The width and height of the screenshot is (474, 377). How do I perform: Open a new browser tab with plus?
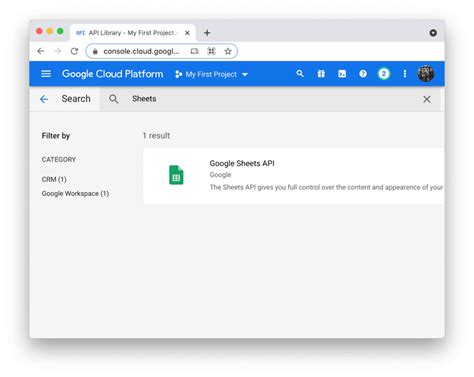pyautogui.click(x=207, y=33)
